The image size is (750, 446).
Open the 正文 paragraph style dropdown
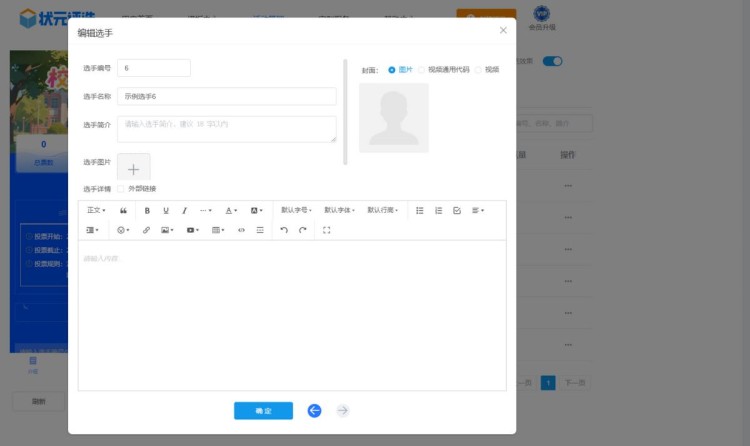click(x=96, y=211)
